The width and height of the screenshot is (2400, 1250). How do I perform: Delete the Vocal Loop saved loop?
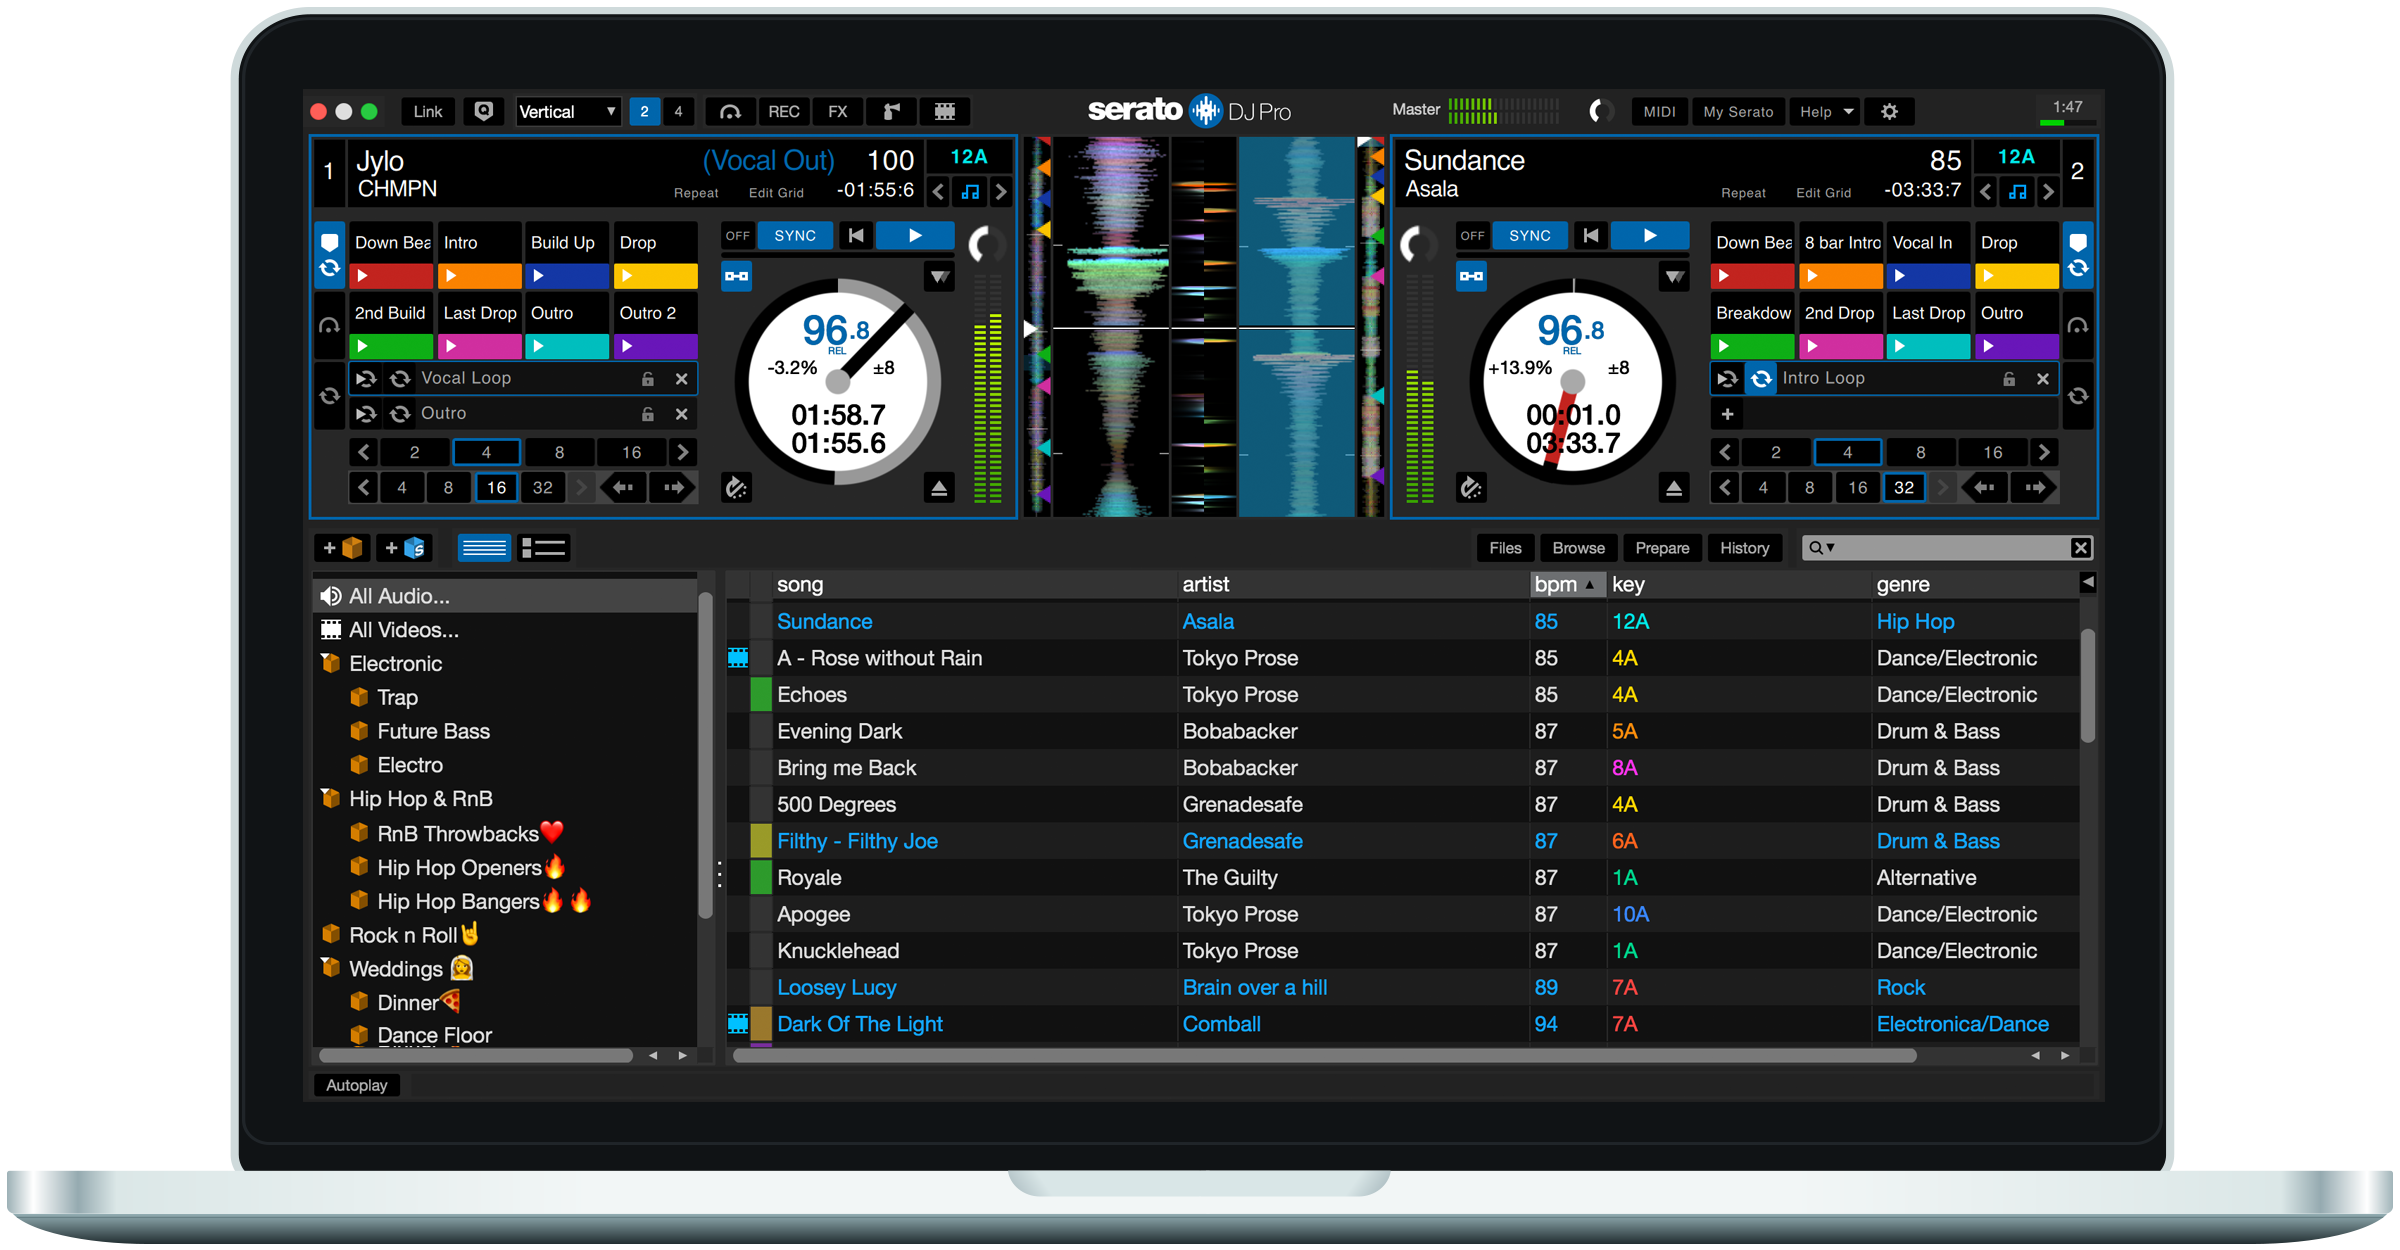pos(681,379)
